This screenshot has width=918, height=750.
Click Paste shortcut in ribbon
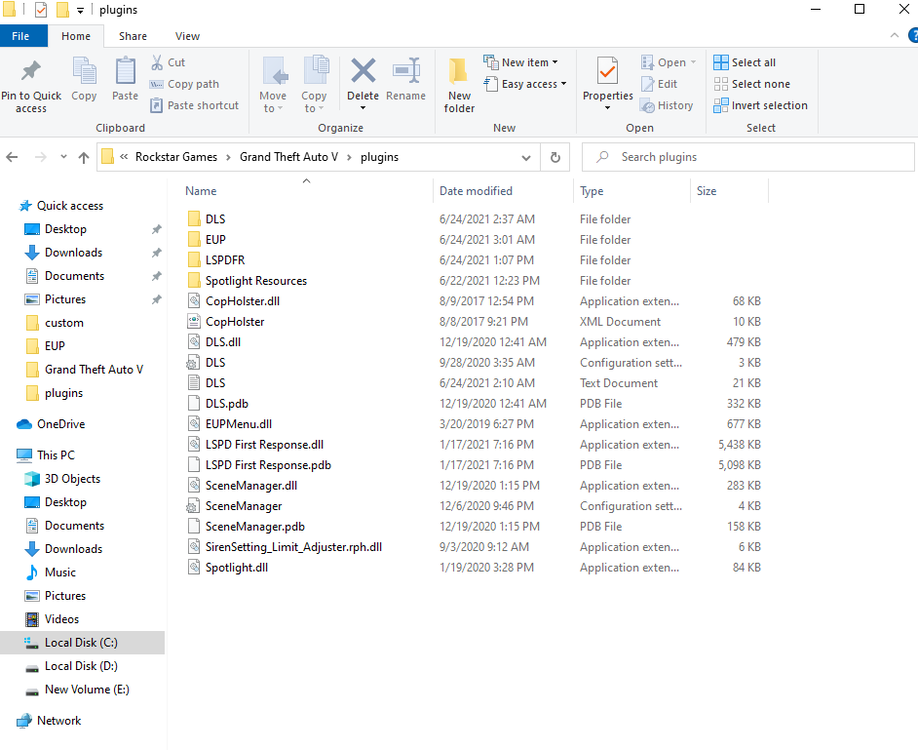coord(194,105)
